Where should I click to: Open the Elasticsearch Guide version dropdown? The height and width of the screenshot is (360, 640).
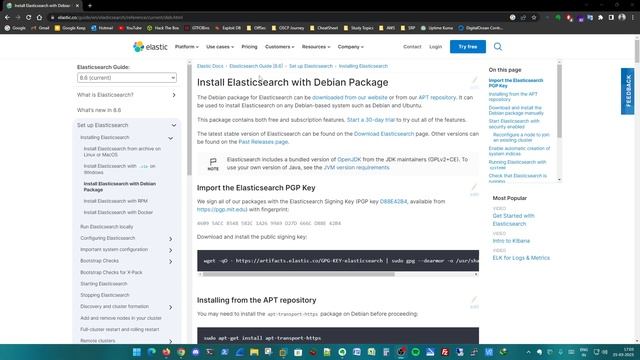click(127, 78)
